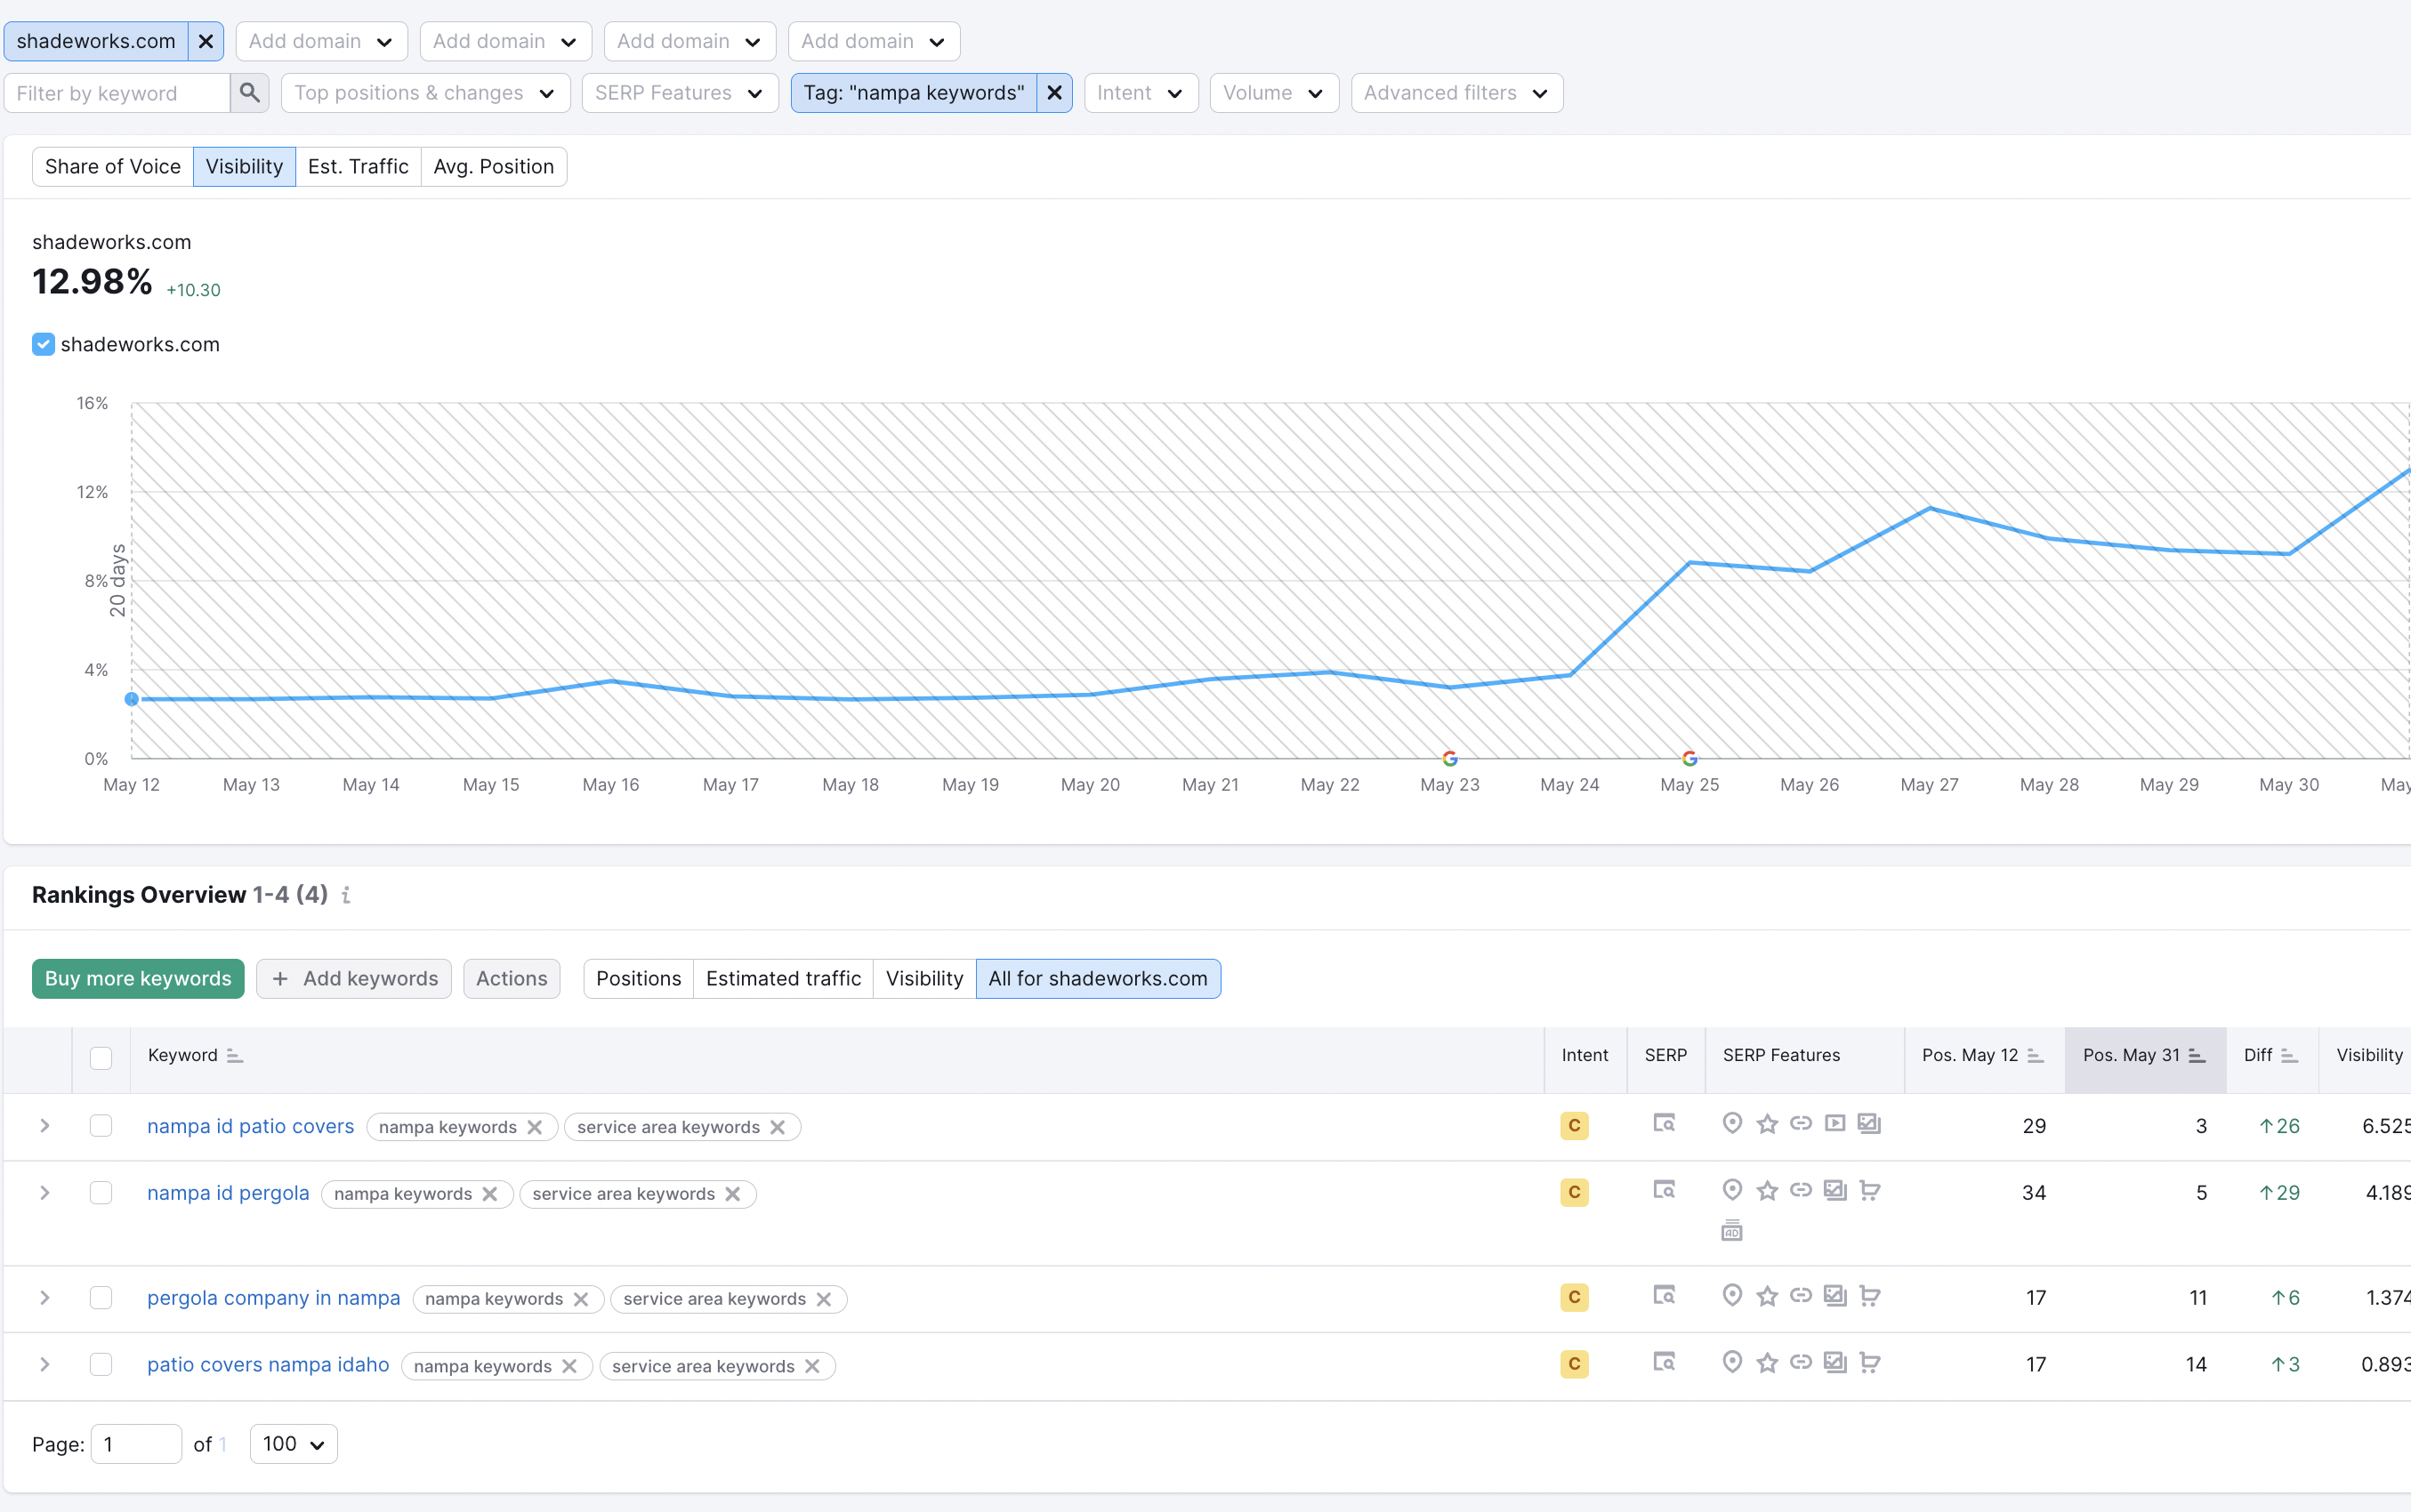This screenshot has width=2411, height=1512.
Task: Open the SERP Features filter dropdown
Action: point(680,93)
